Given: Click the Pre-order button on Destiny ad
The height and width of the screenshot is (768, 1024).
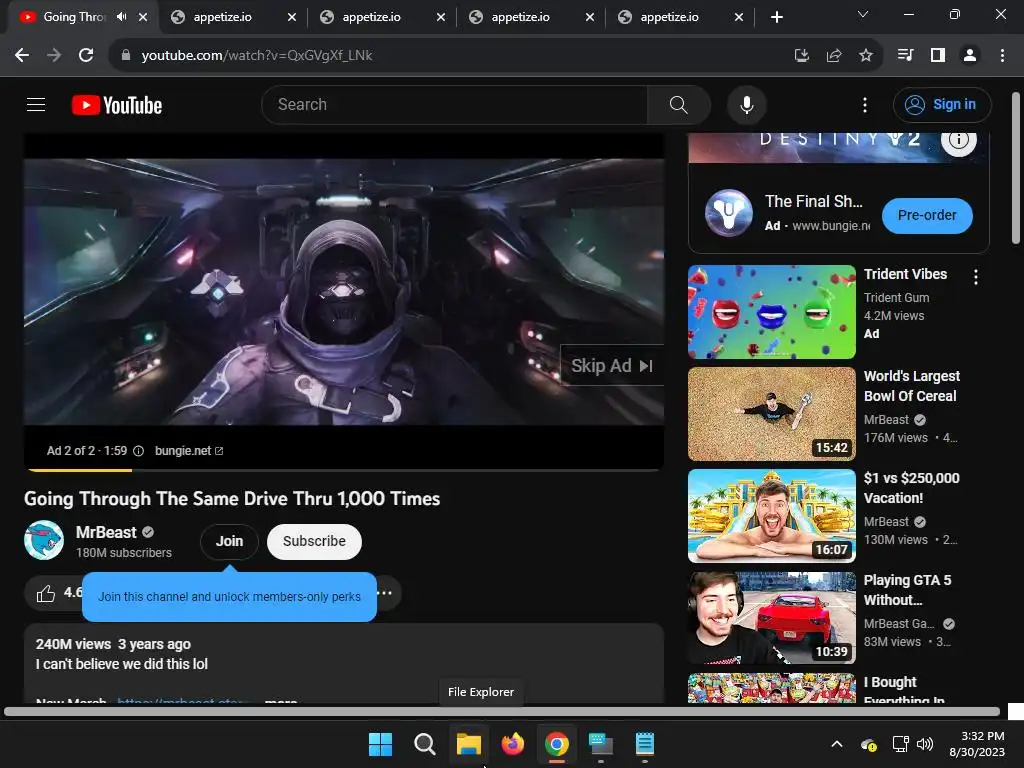Looking at the screenshot, I should pos(927,216).
